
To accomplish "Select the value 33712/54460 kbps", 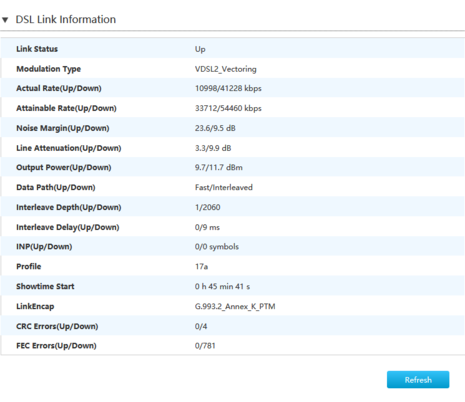I will pyautogui.click(x=228, y=108).
